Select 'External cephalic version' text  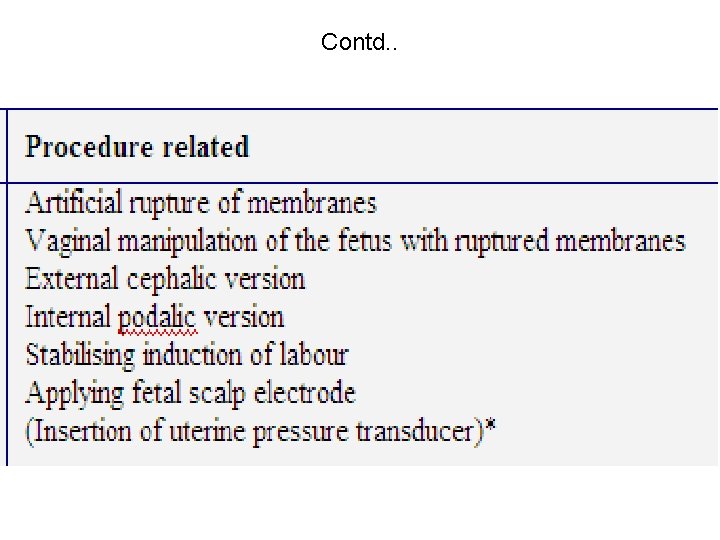[165, 279]
